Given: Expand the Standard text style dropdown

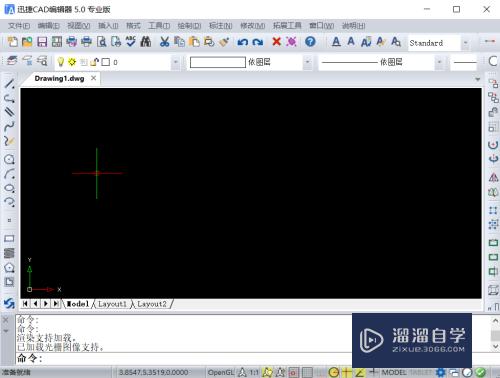Looking at the screenshot, I should click(x=465, y=43).
